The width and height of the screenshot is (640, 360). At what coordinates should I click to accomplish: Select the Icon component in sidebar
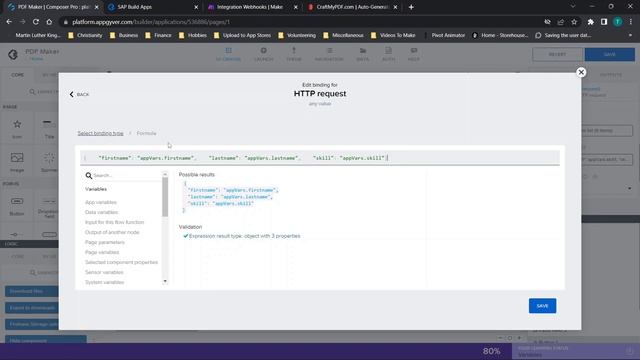[x=17, y=129]
